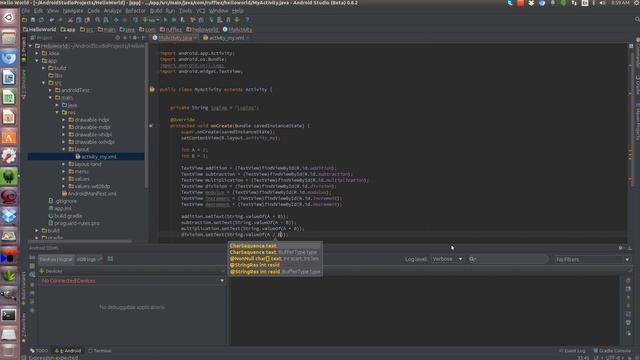Click the HelloWorld breadcrumb in navigation bar
Viewport: 640px width, 360px height.
click(40, 29)
